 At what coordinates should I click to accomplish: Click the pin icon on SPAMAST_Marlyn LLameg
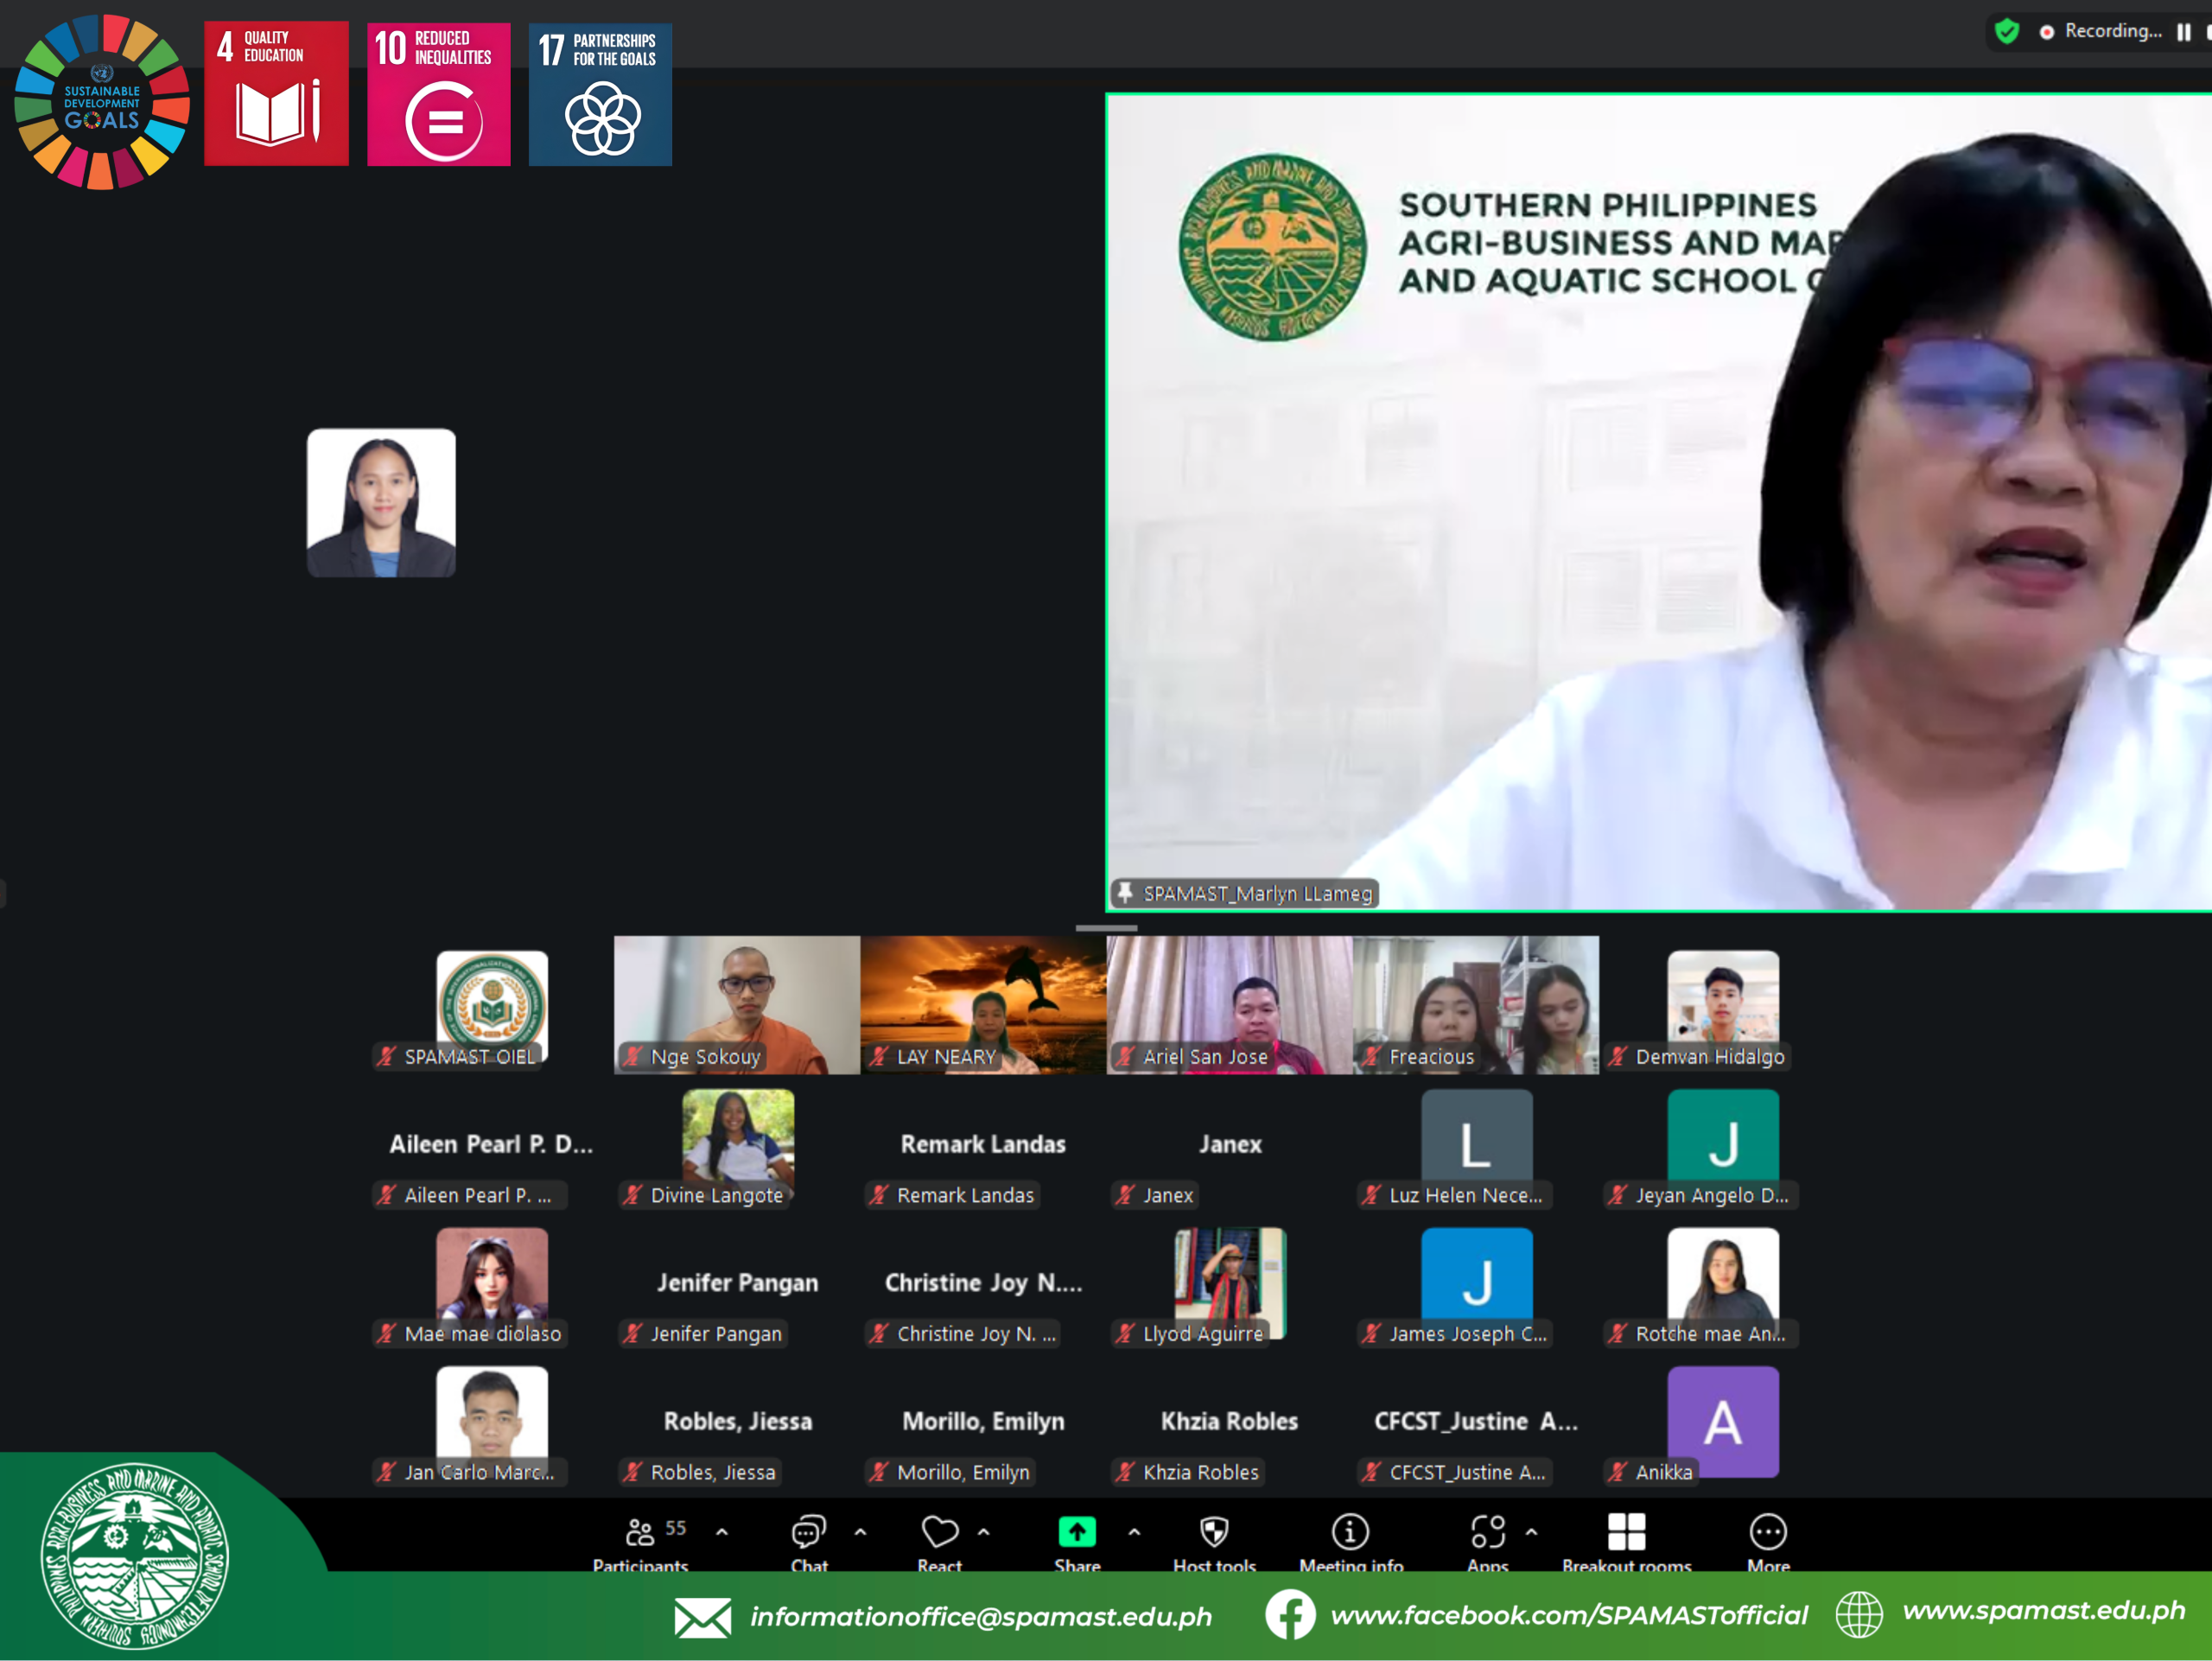click(1125, 892)
